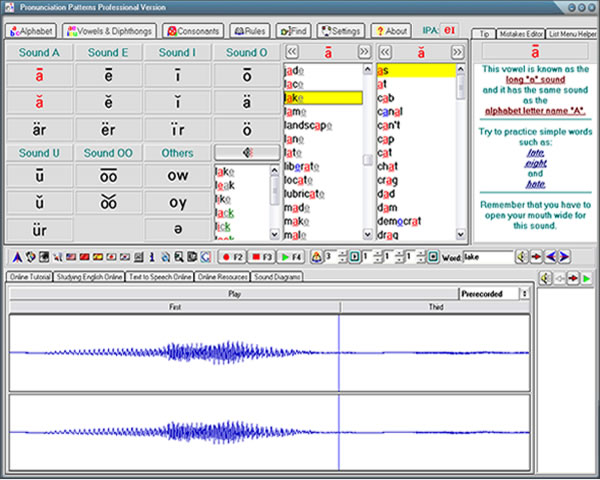Click the green play icon above the right side panel

[x=586, y=278]
